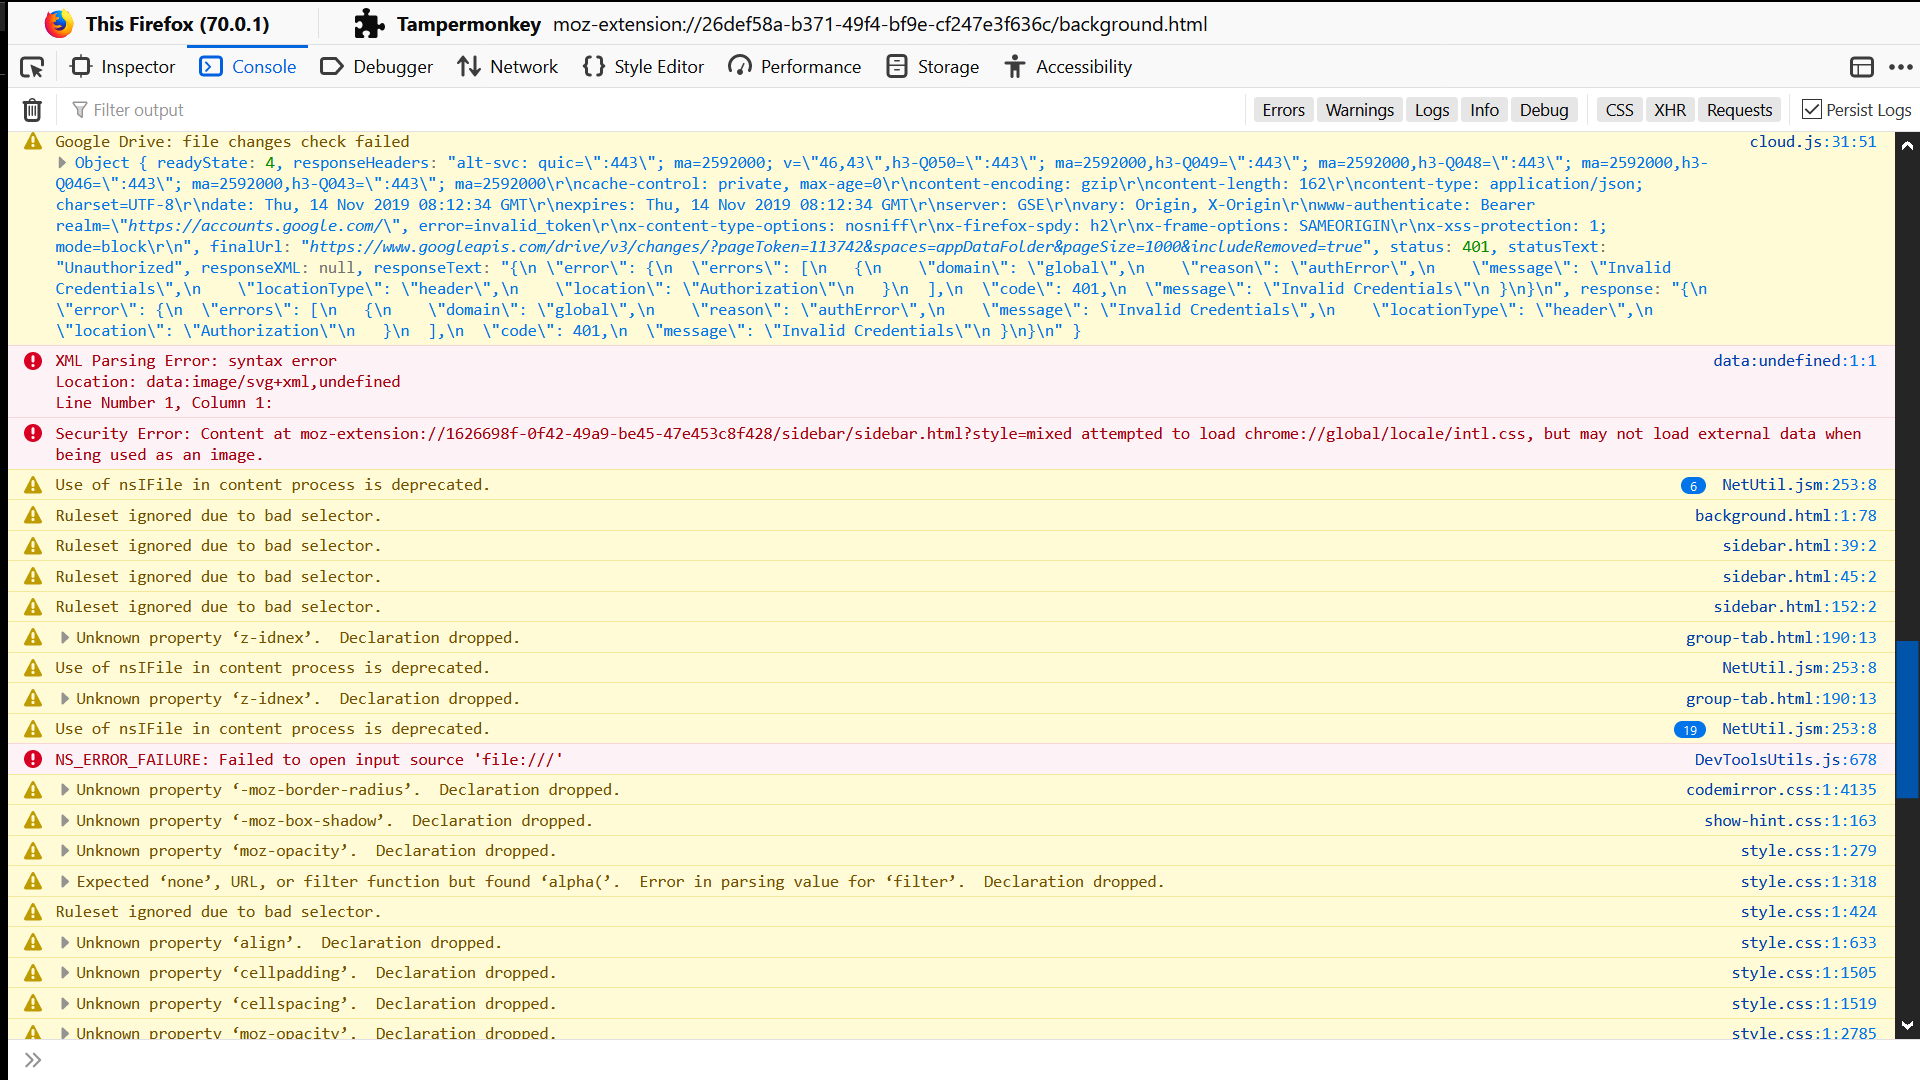Open the Performance panel
This screenshot has height=1080, width=1920.
pyautogui.click(x=794, y=66)
